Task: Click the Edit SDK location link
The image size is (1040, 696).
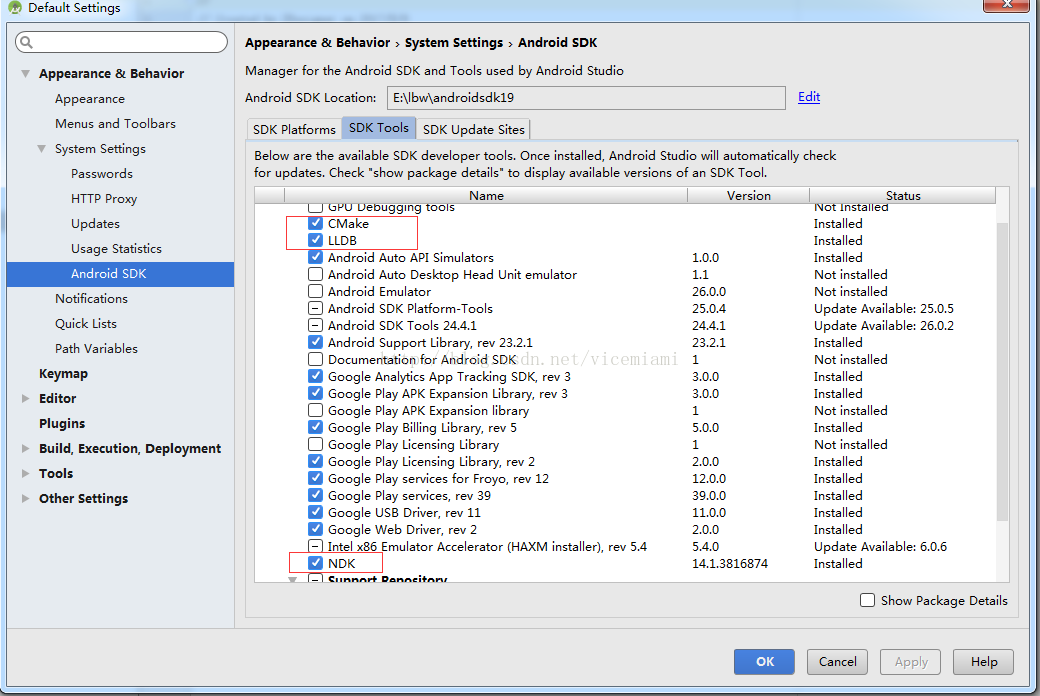Action: (x=809, y=97)
